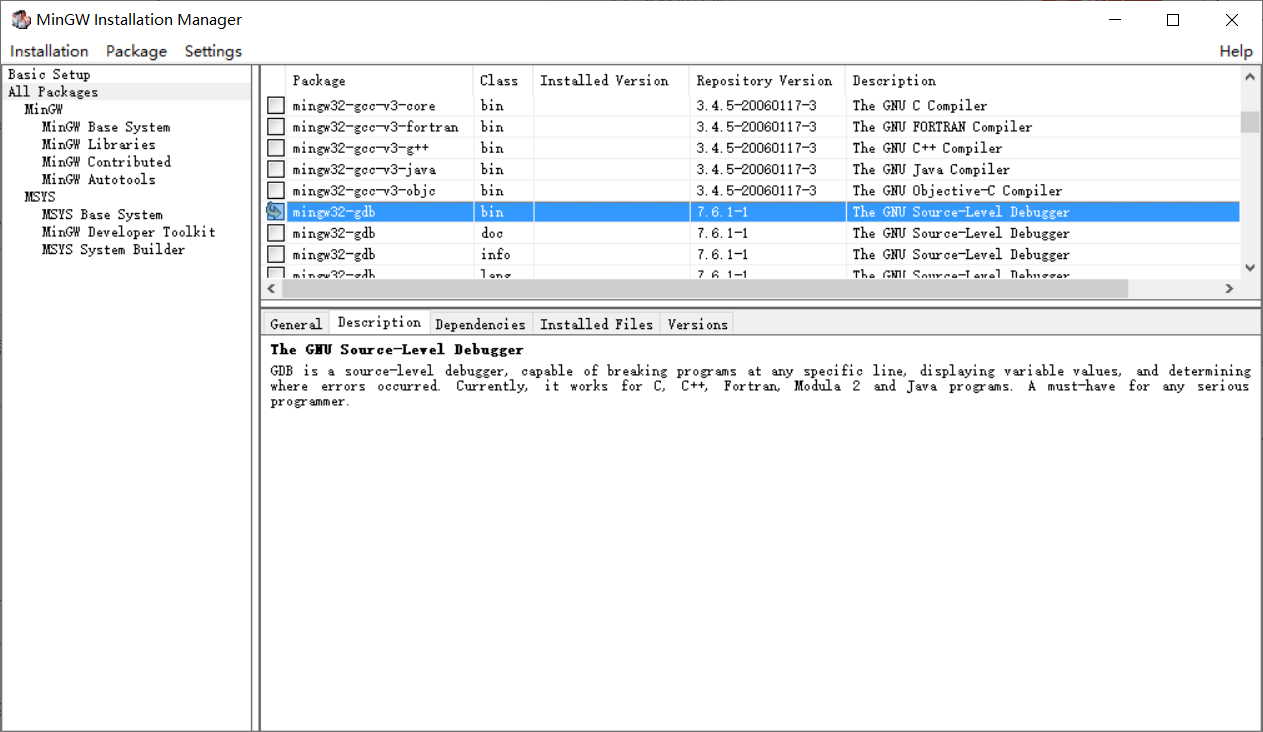The height and width of the screenshot is (732, 1263).
Task: Click package list vertical scrollbar up arrow
Action: click(x=1250, y=77)
